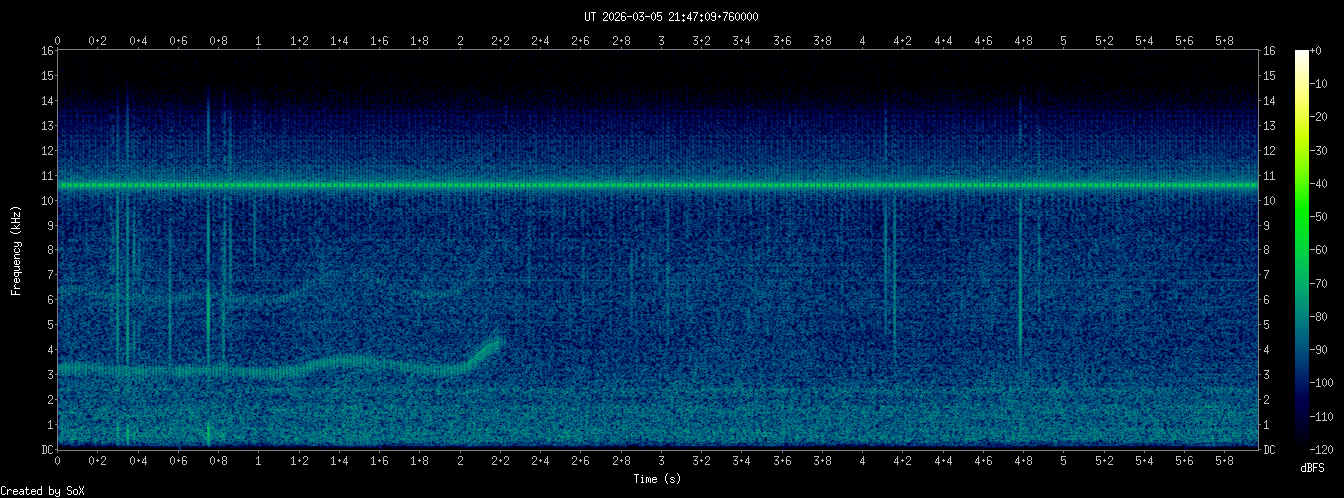Click the "16" label on the left frequency axis
Screen dimensions: 1344x498
pos(47,51)
